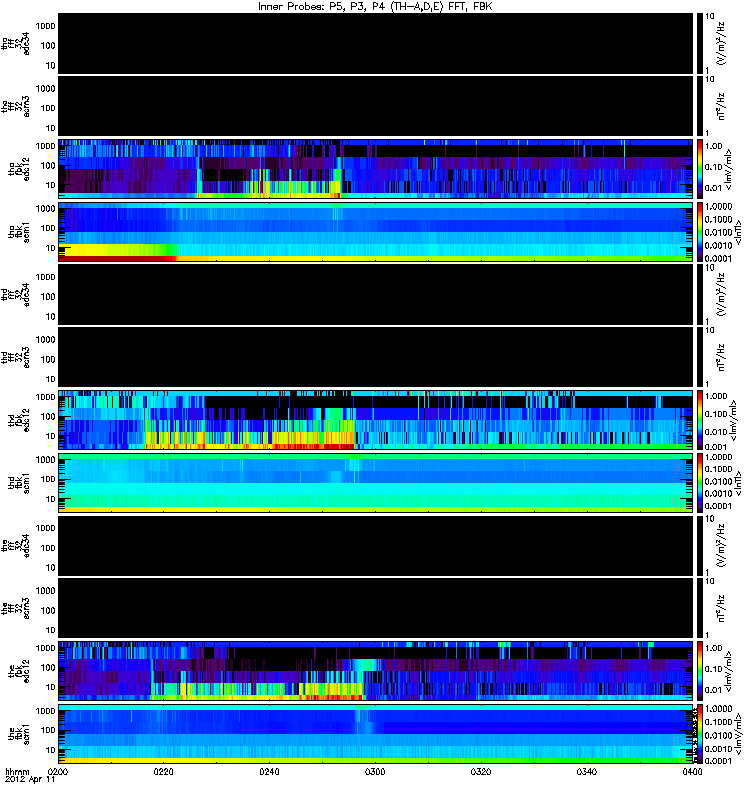Select the thd fff 32 edc34 spectrogram panel
The image size is (750, 800).
[x=376, y=294]
